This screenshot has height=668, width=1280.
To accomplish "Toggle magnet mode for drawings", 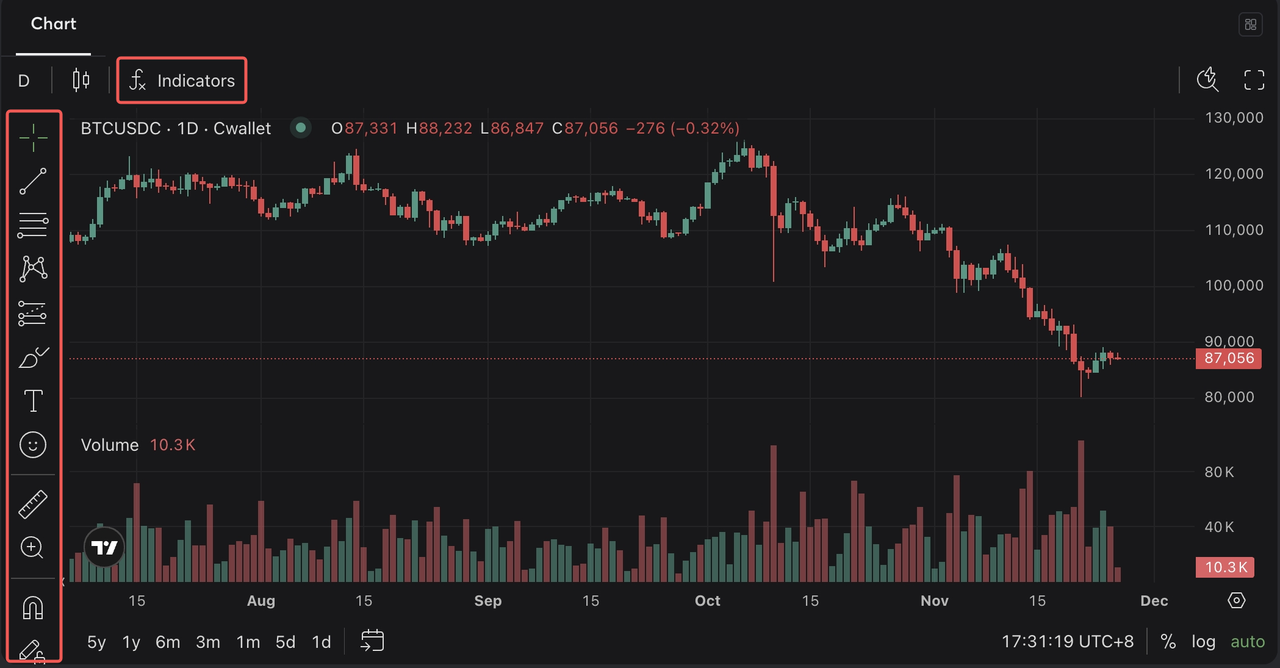I will (x=33, y=607).
